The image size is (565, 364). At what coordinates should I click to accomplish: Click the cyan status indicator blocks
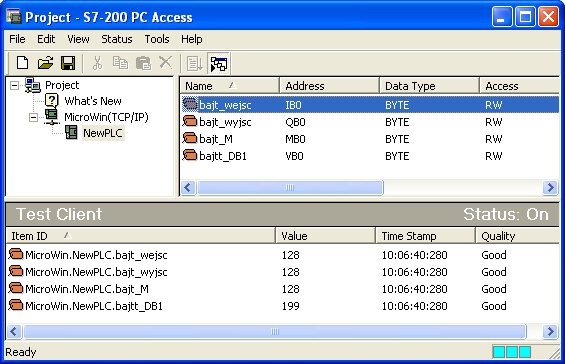coord(512,352)
